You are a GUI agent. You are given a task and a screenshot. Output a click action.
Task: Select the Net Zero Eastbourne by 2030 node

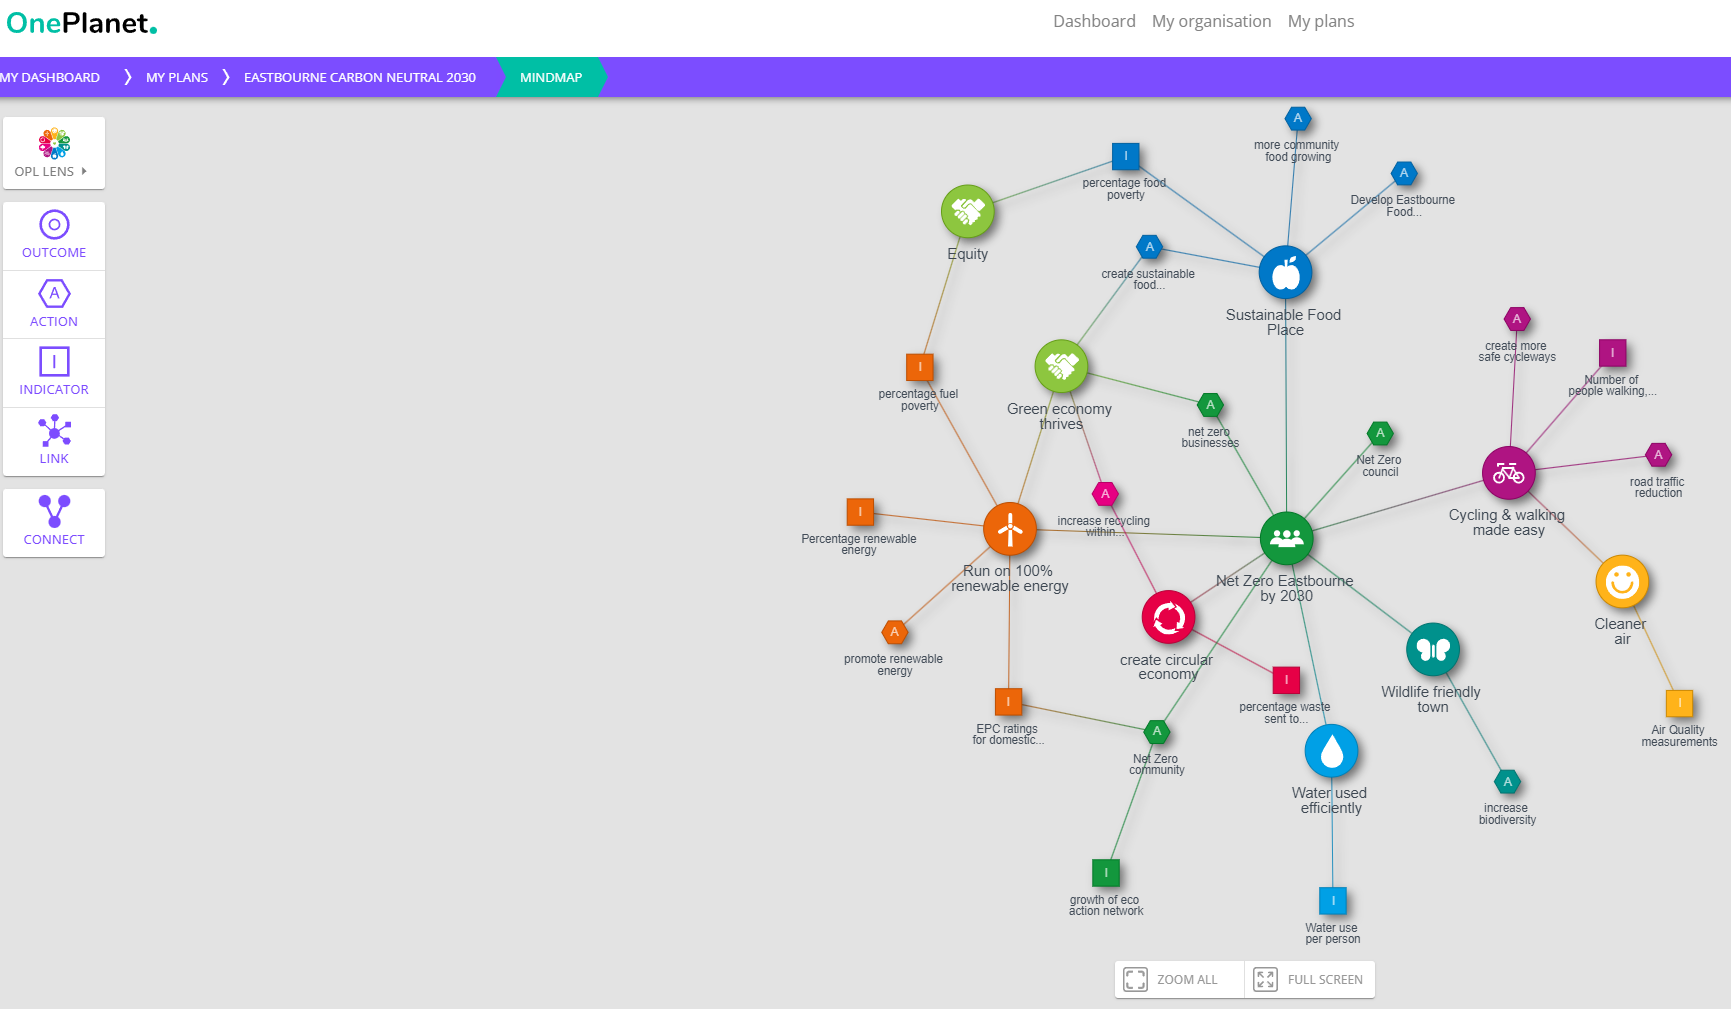click(x=1286, y=538)
